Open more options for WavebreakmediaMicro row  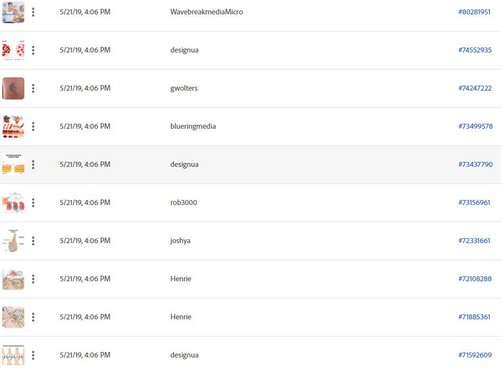(x=33, y=12)
